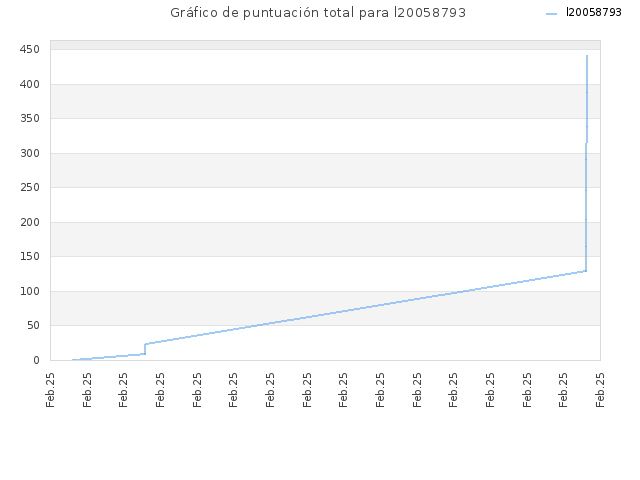Select the y-axis label 300
Image resolution: width=640 pixels, height=480 pixels.
click(30, 153)
